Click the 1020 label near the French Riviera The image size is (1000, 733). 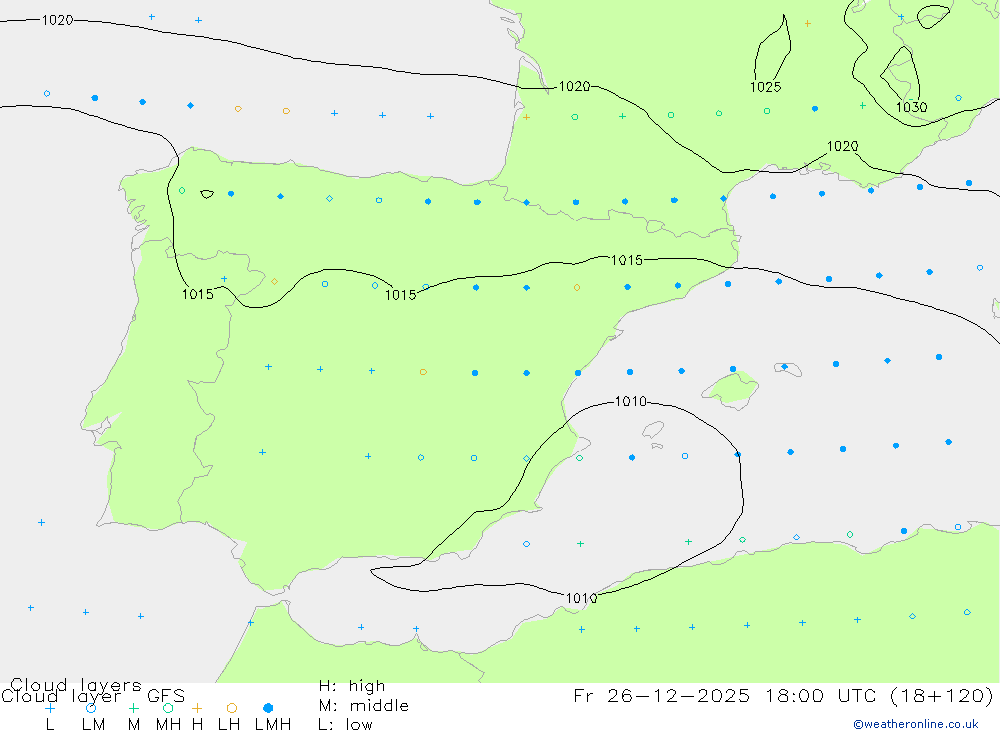(x=842, y=146)
